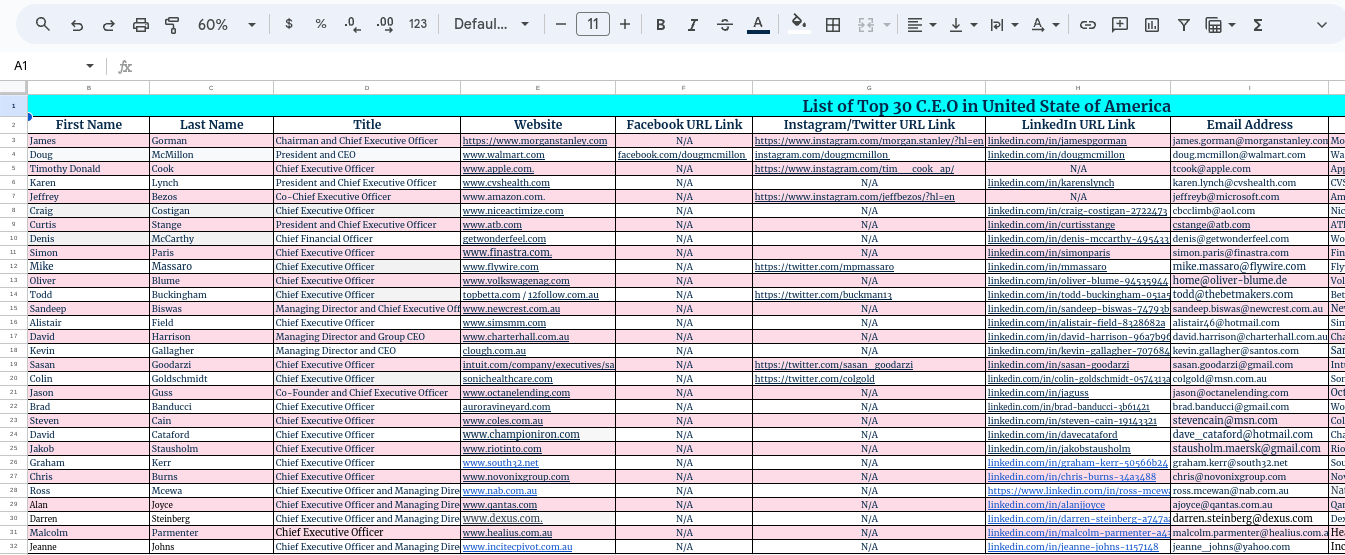1345x555 pixels.
Task: Open text rotation dropdown
Action: pos(1044,24)
